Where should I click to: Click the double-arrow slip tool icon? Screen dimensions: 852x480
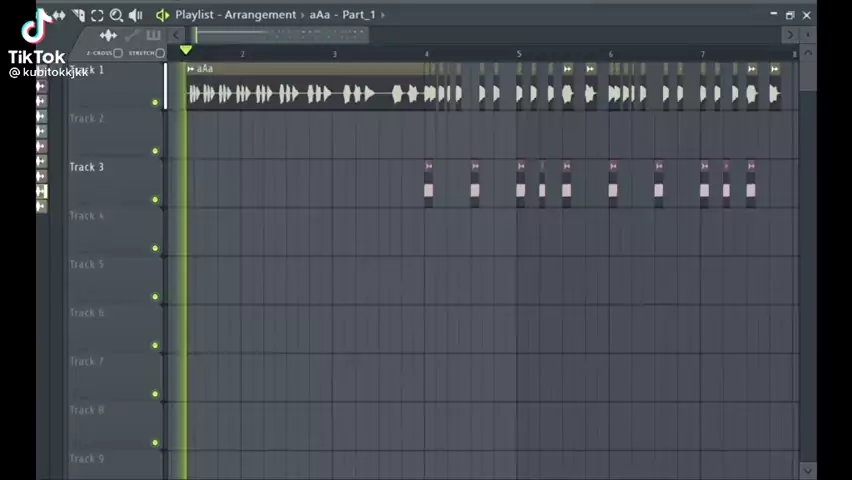pyautogui.click(x=59, y=15)
